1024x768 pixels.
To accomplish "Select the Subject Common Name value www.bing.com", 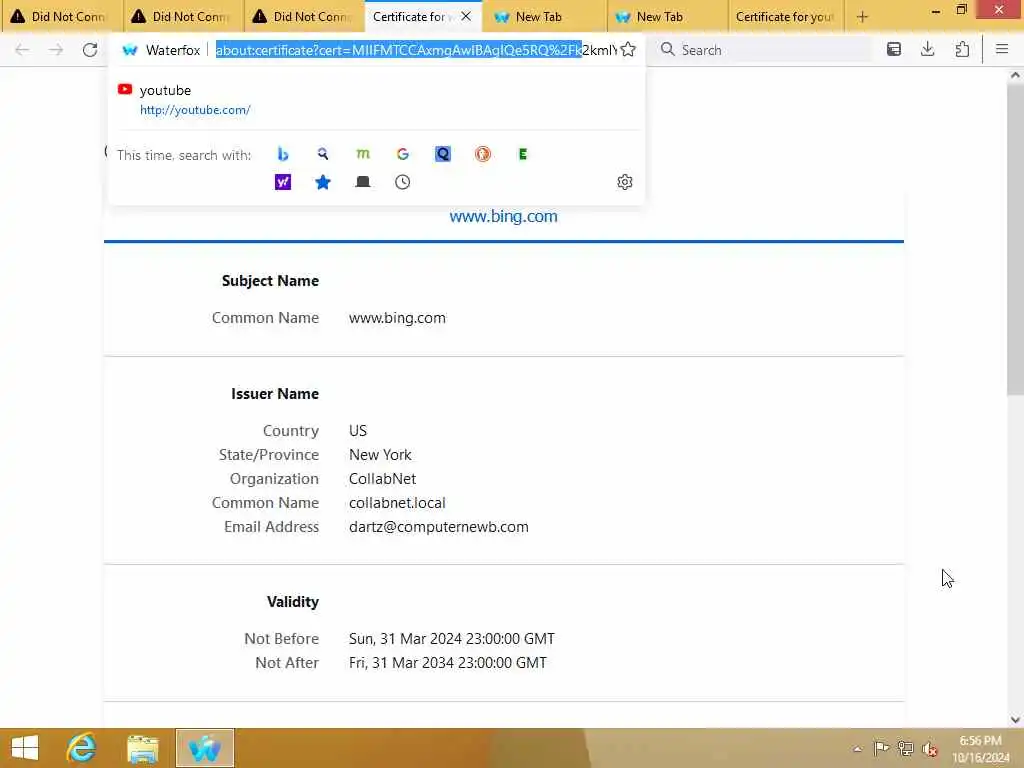I will tap(397, 318).
